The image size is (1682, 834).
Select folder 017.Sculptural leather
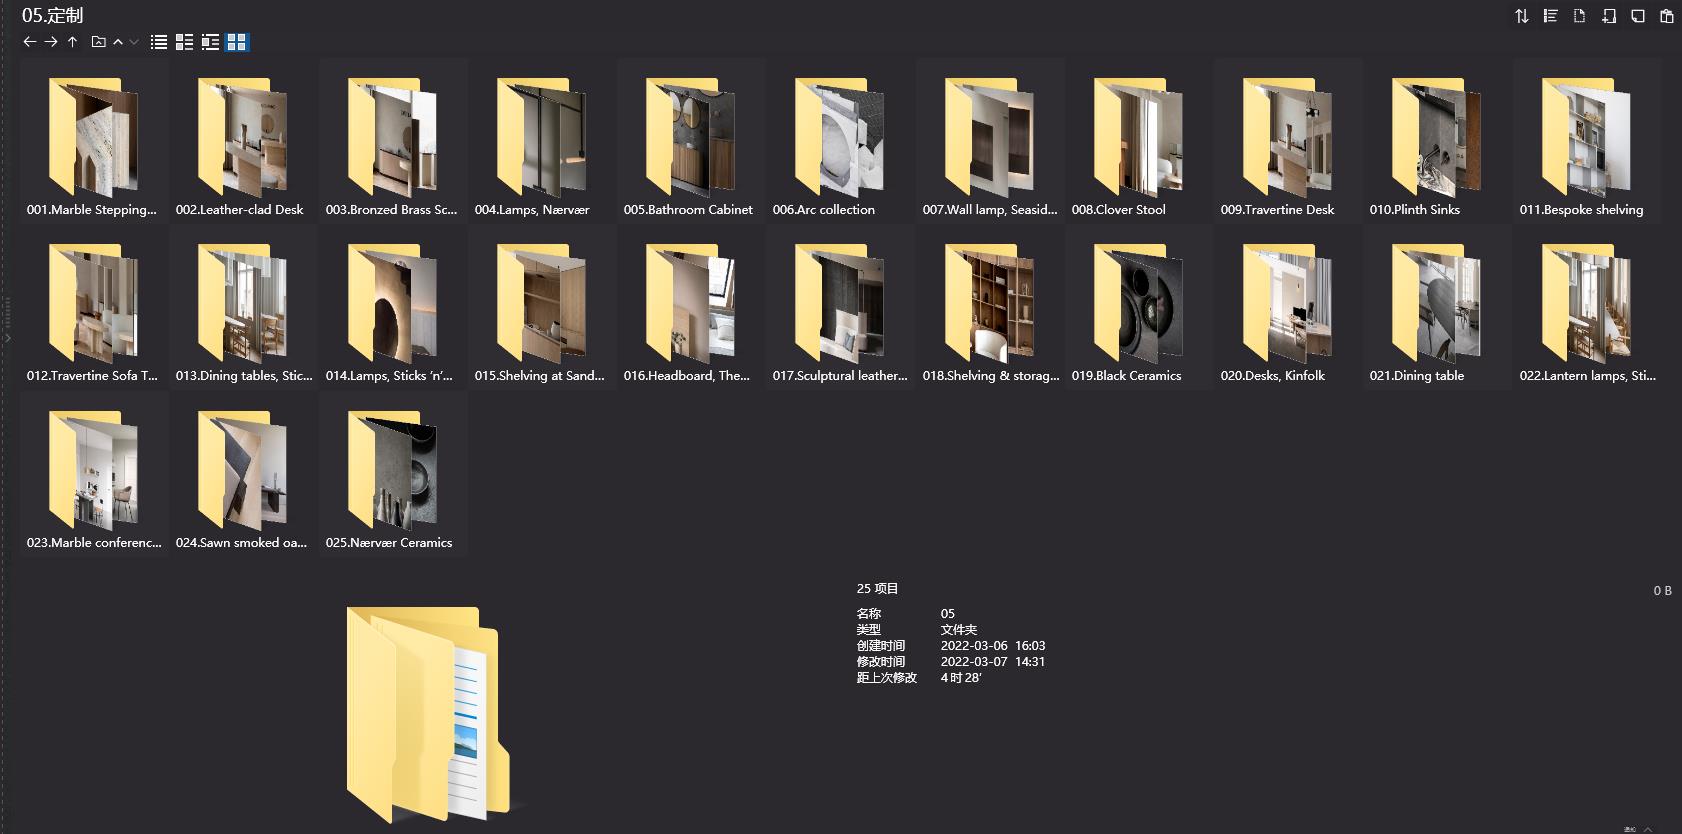(840, 306)
